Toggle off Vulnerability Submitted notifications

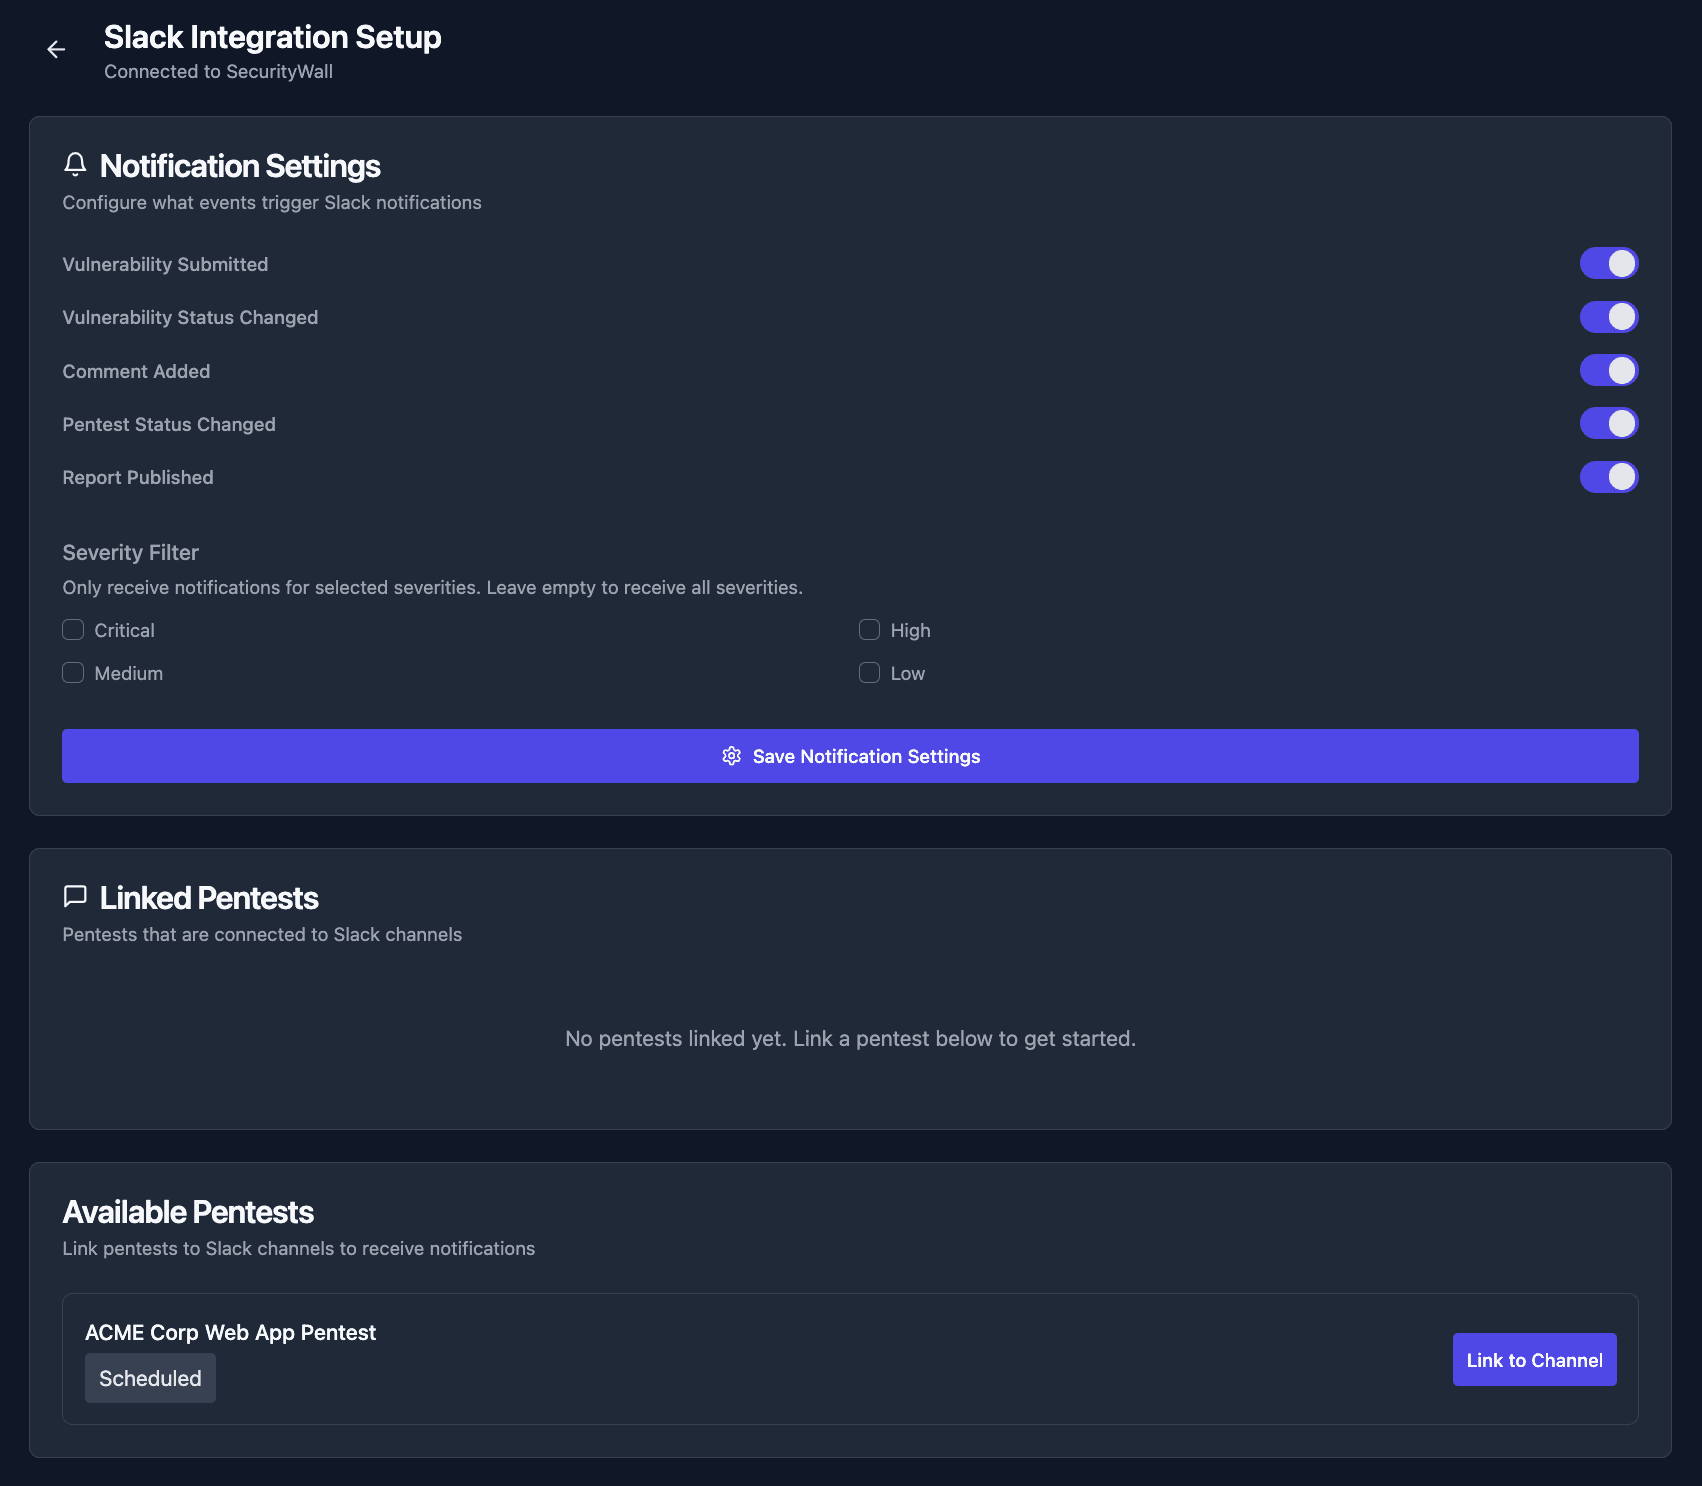pos(1608,262)
